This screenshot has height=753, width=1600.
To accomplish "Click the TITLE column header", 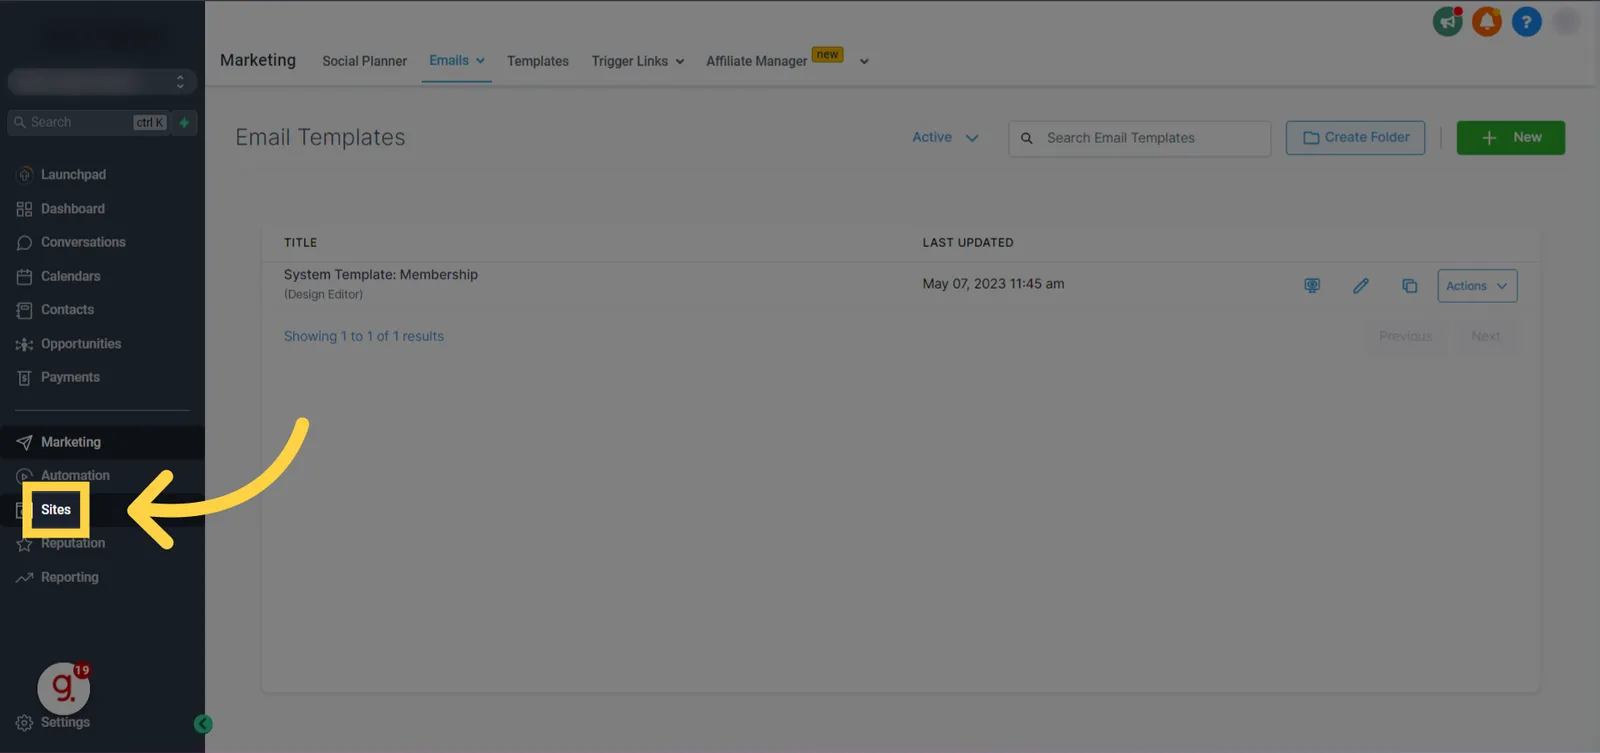I will point(300,243).
